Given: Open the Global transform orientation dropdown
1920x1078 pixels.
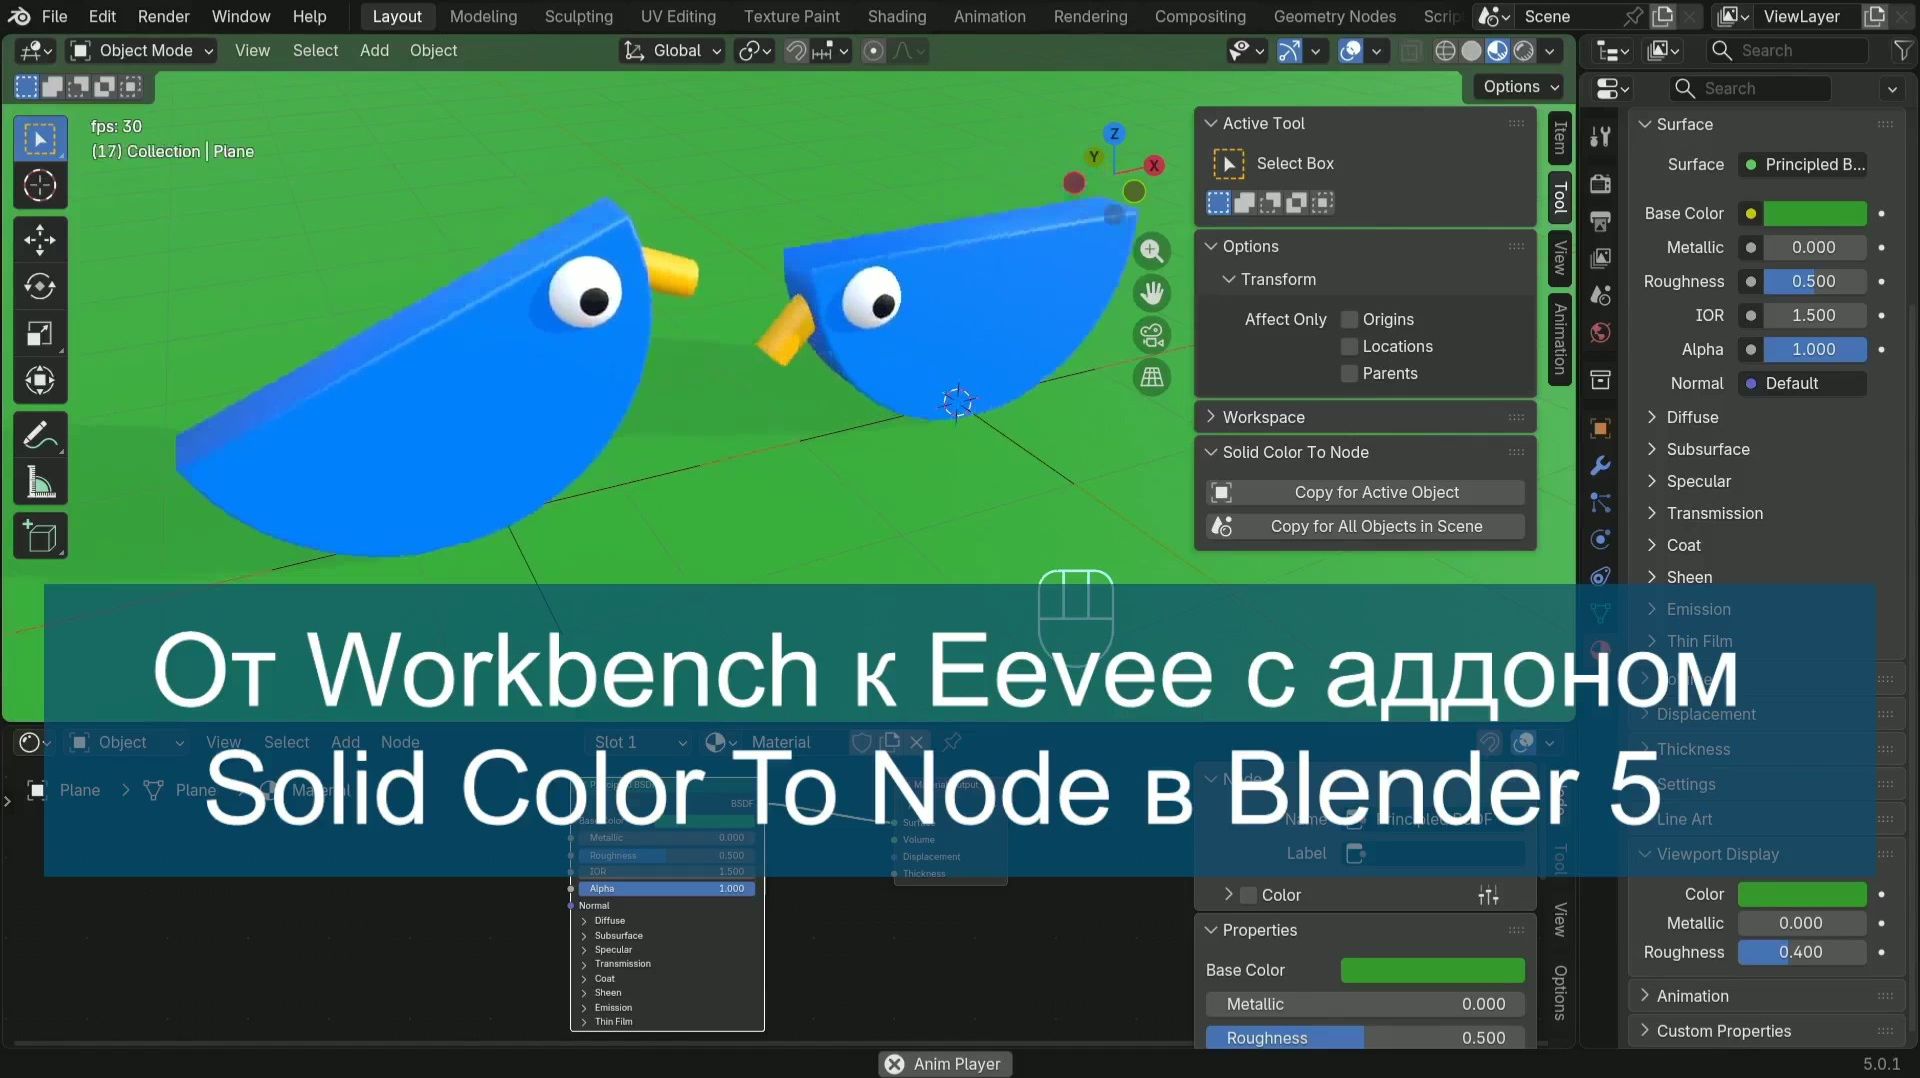Looking at the screenshot, I should pos(672,50).
